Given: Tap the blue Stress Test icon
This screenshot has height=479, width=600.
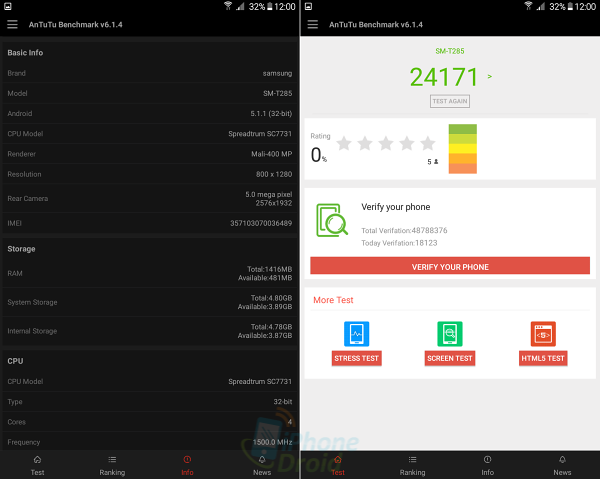Looking at the screenshot, I should click(357, 334).
